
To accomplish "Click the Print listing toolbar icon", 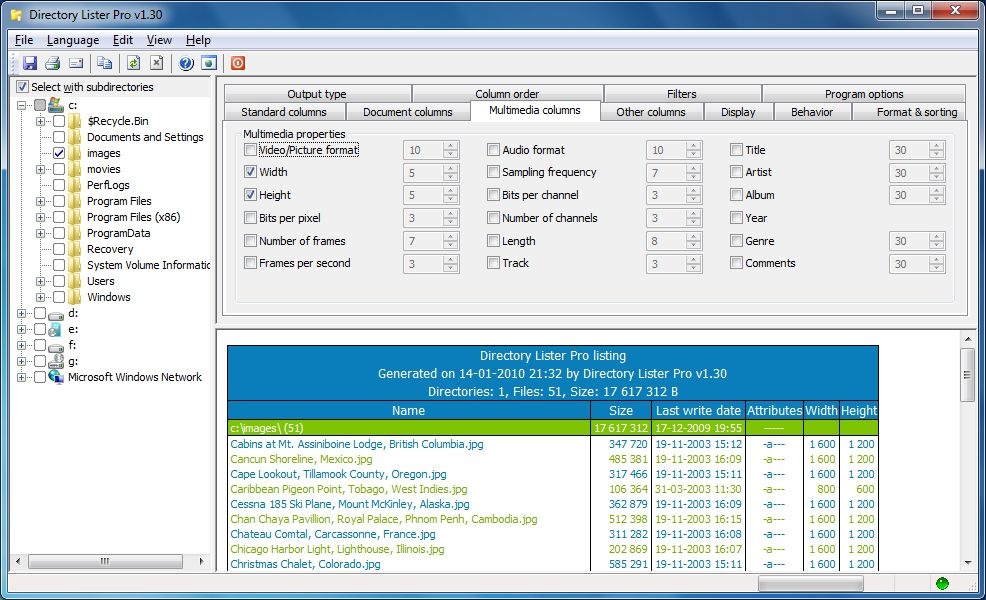I will pos(52,63).
